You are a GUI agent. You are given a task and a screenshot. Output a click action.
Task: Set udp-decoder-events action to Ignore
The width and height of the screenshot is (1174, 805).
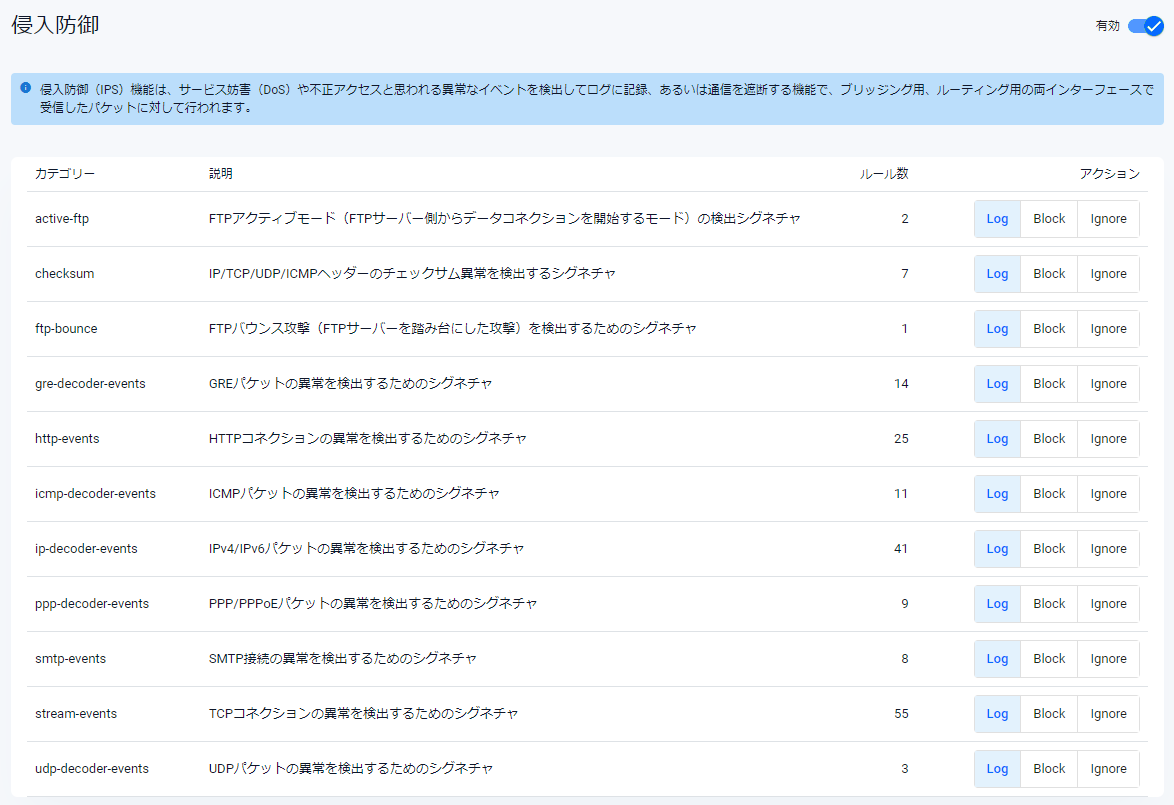pos(1108,769)
